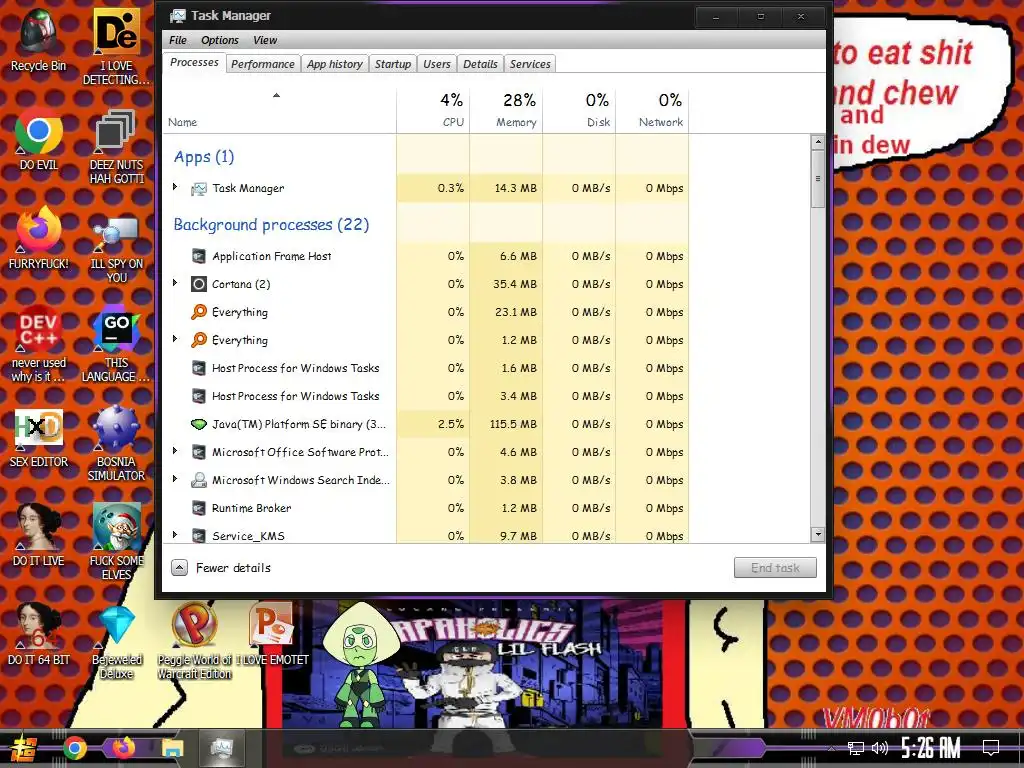Image resolution: width=1024 pixels, height=768 pixels.
Task: Open the 'DO IT 64 BIT' desktop shortcut
Action: pyautogui.click(x=39, y=635)
